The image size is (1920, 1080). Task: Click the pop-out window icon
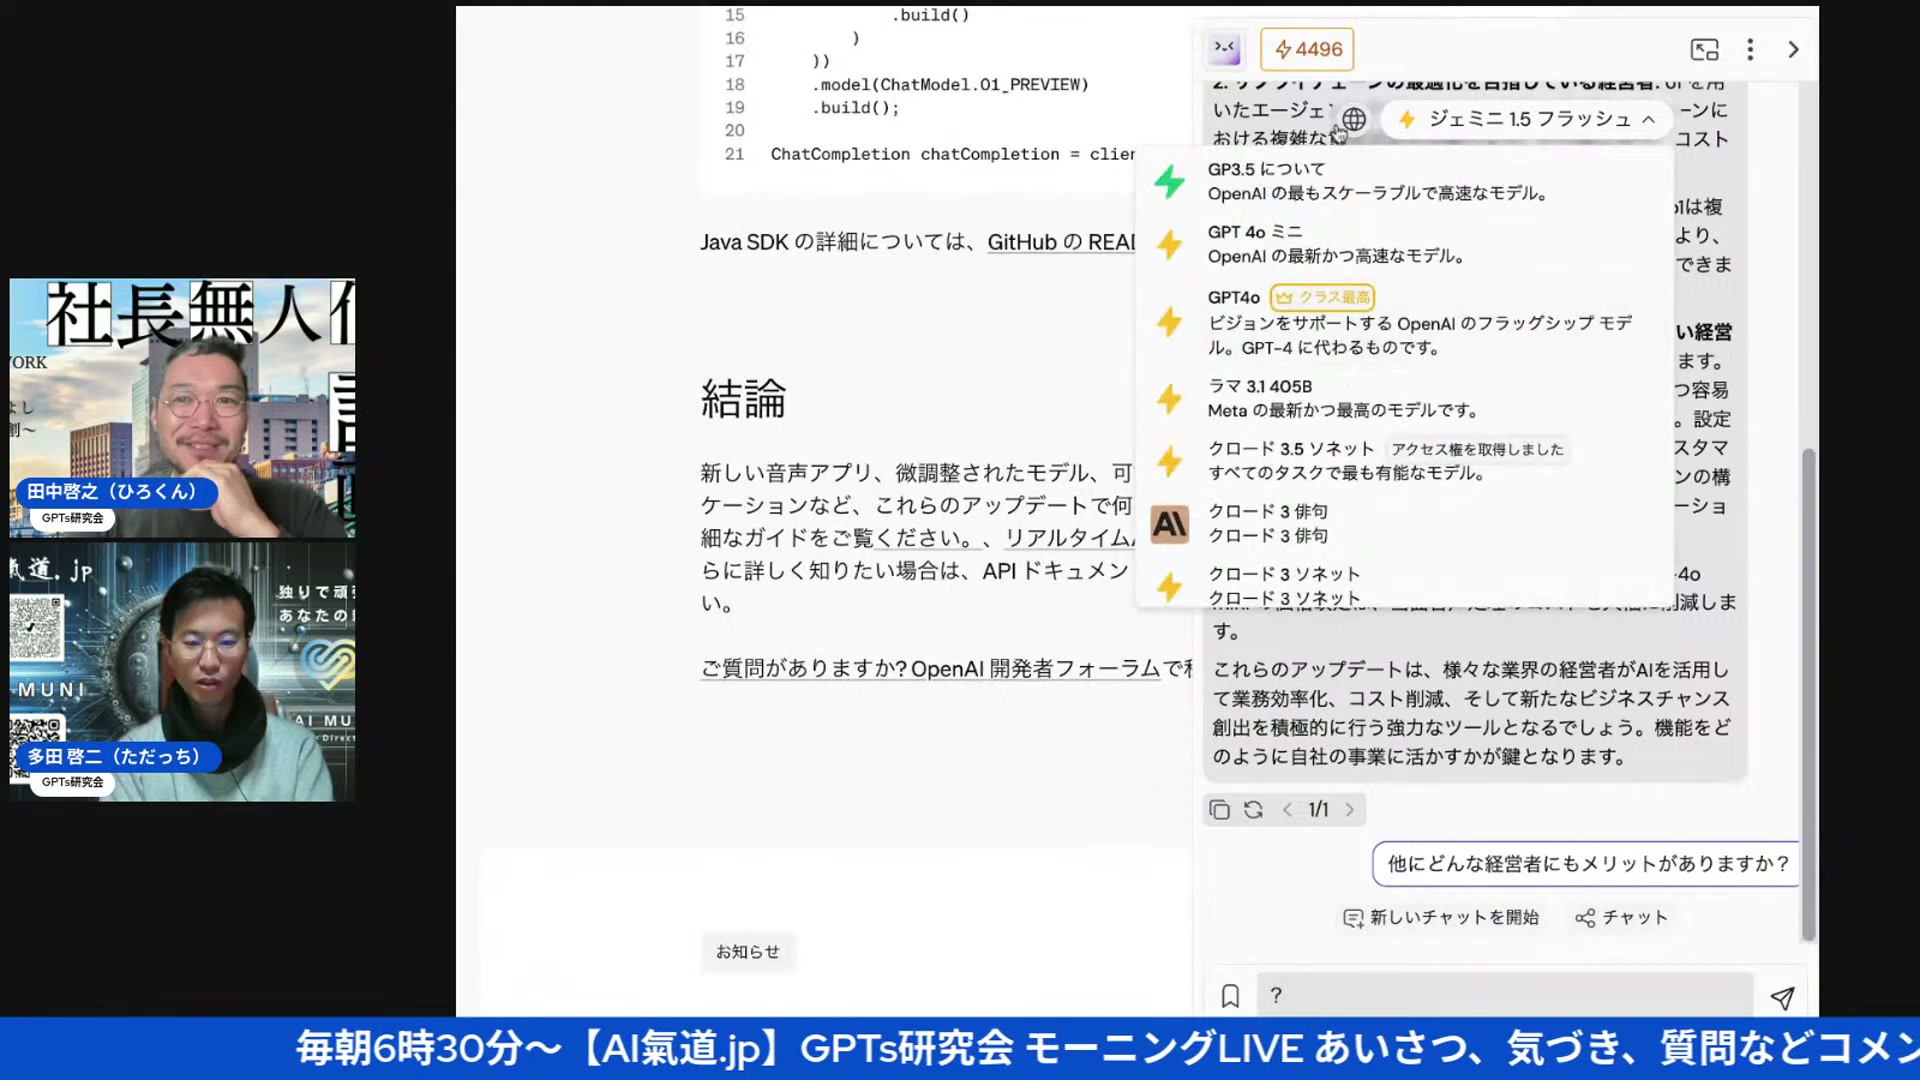(1704, 49)
